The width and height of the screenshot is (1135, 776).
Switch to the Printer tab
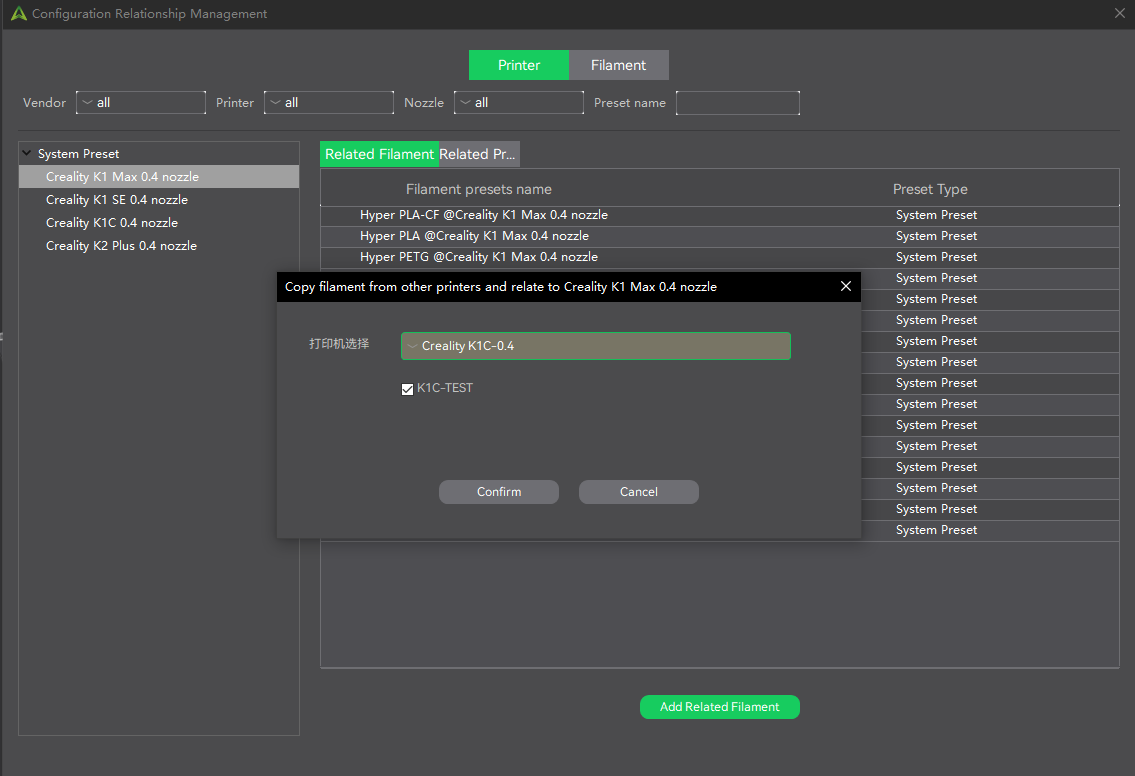tap(519, 65)
